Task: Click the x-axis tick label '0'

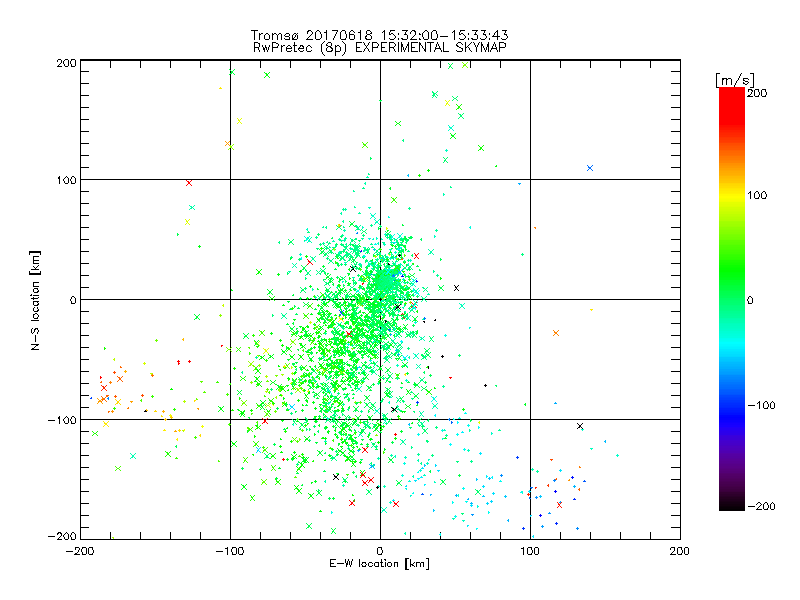Action: pos(380,551)
